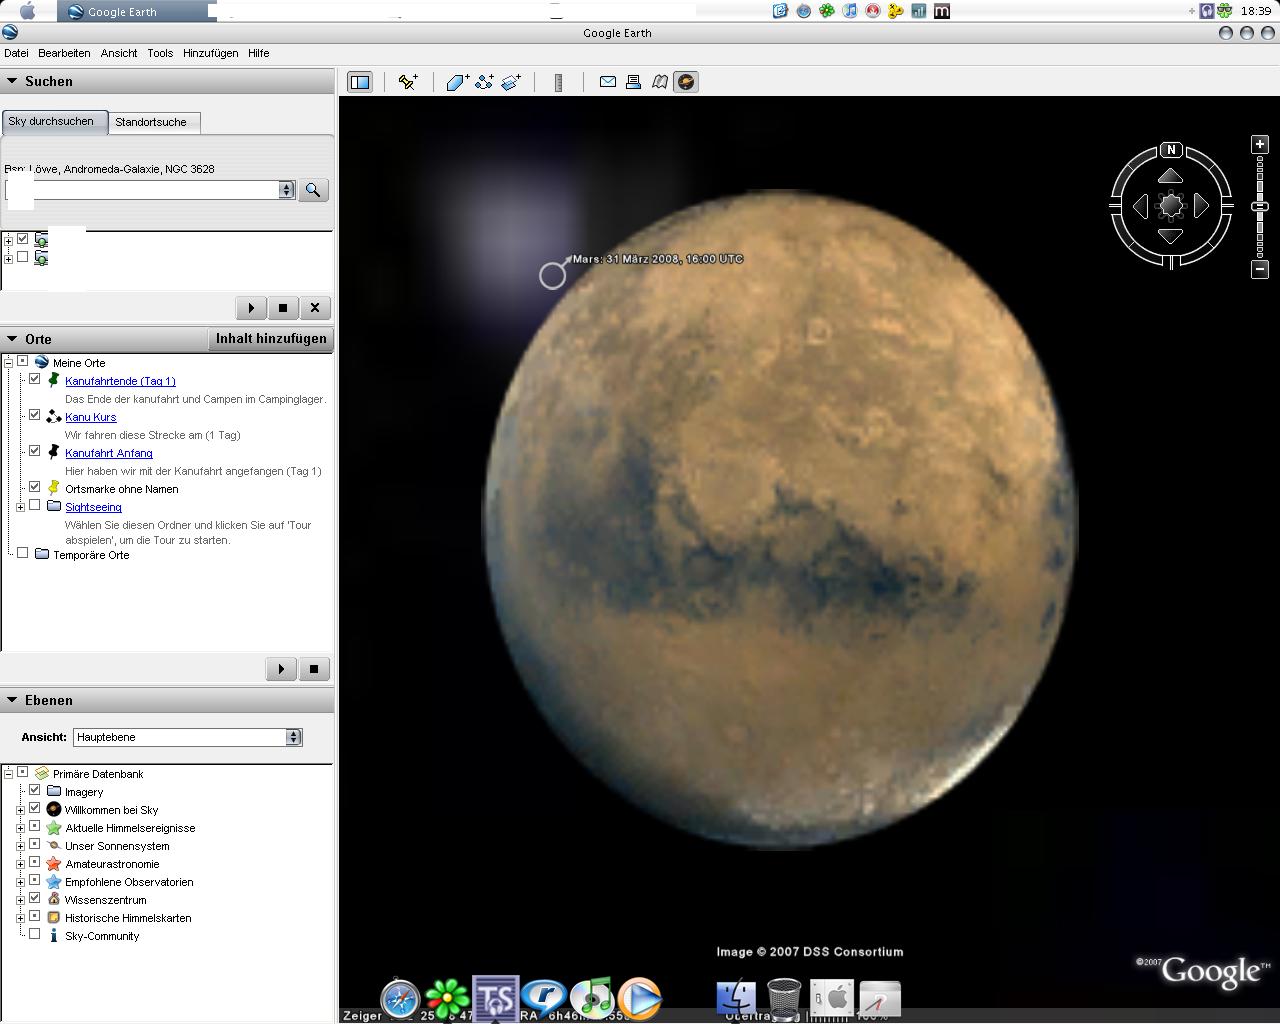Check the Temporäre Orte checkbox

pos(23,554)
